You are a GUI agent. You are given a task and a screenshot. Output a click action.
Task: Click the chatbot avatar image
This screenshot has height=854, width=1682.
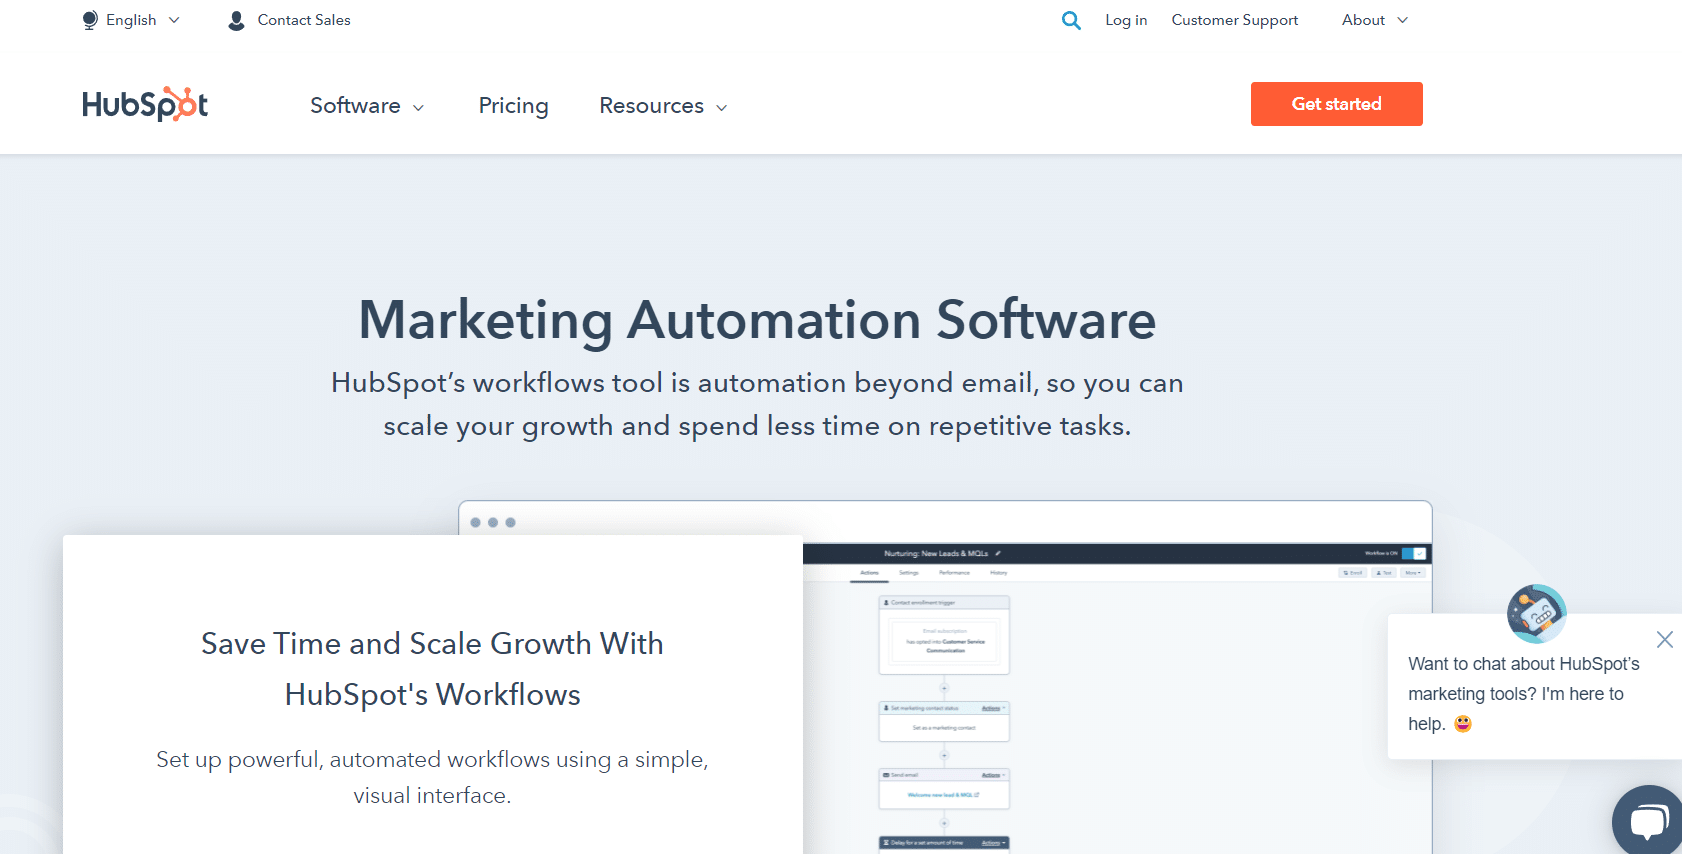click(1536, 614)
